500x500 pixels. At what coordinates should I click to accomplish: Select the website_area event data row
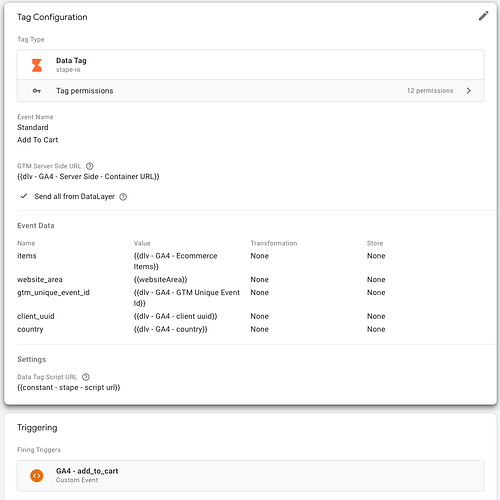(250, 279)
